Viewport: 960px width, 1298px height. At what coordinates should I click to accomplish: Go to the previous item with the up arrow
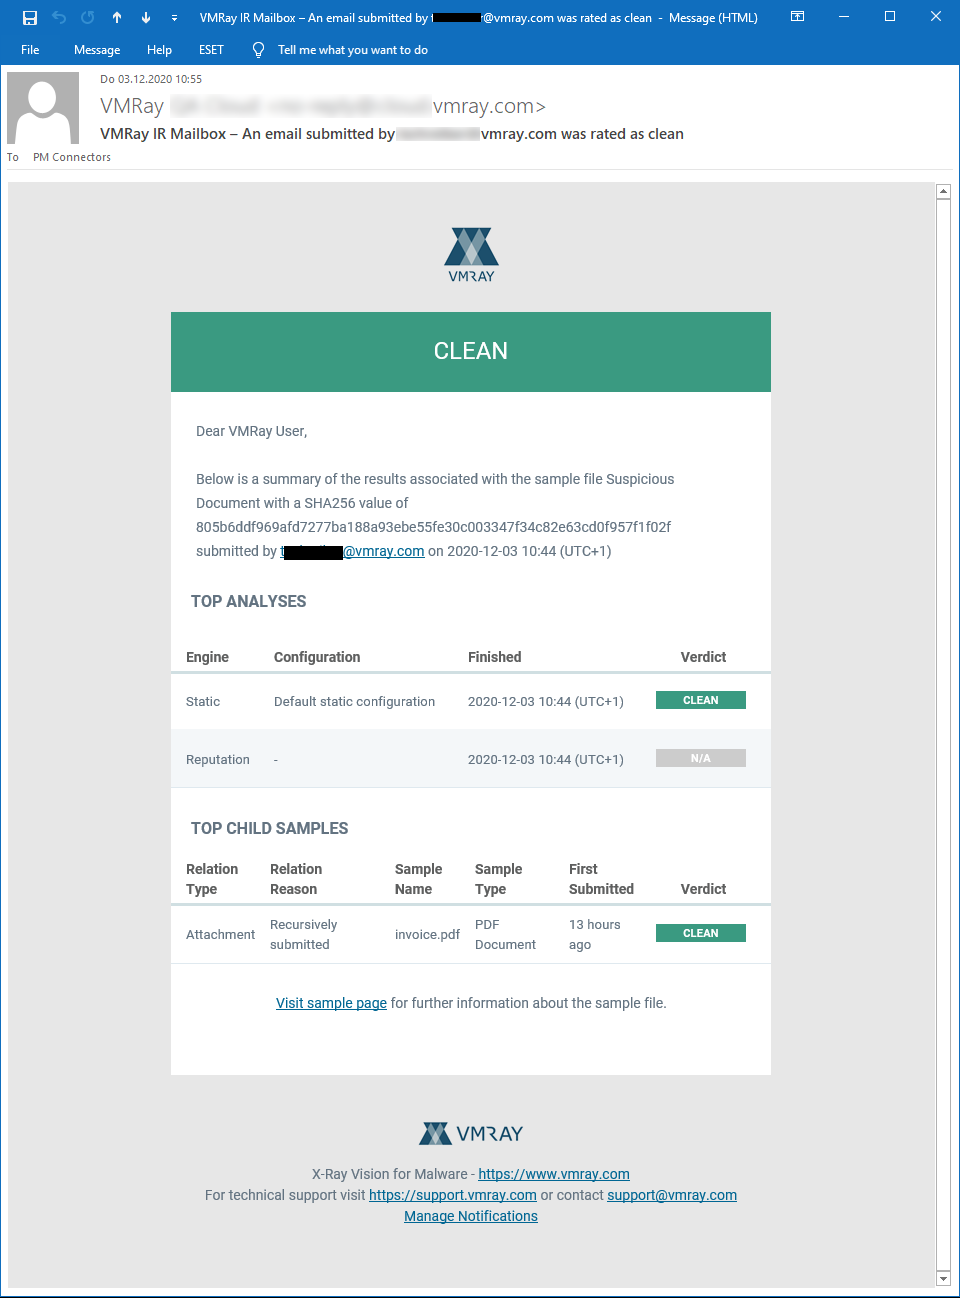pyautogui.click(x=116, y=17)
